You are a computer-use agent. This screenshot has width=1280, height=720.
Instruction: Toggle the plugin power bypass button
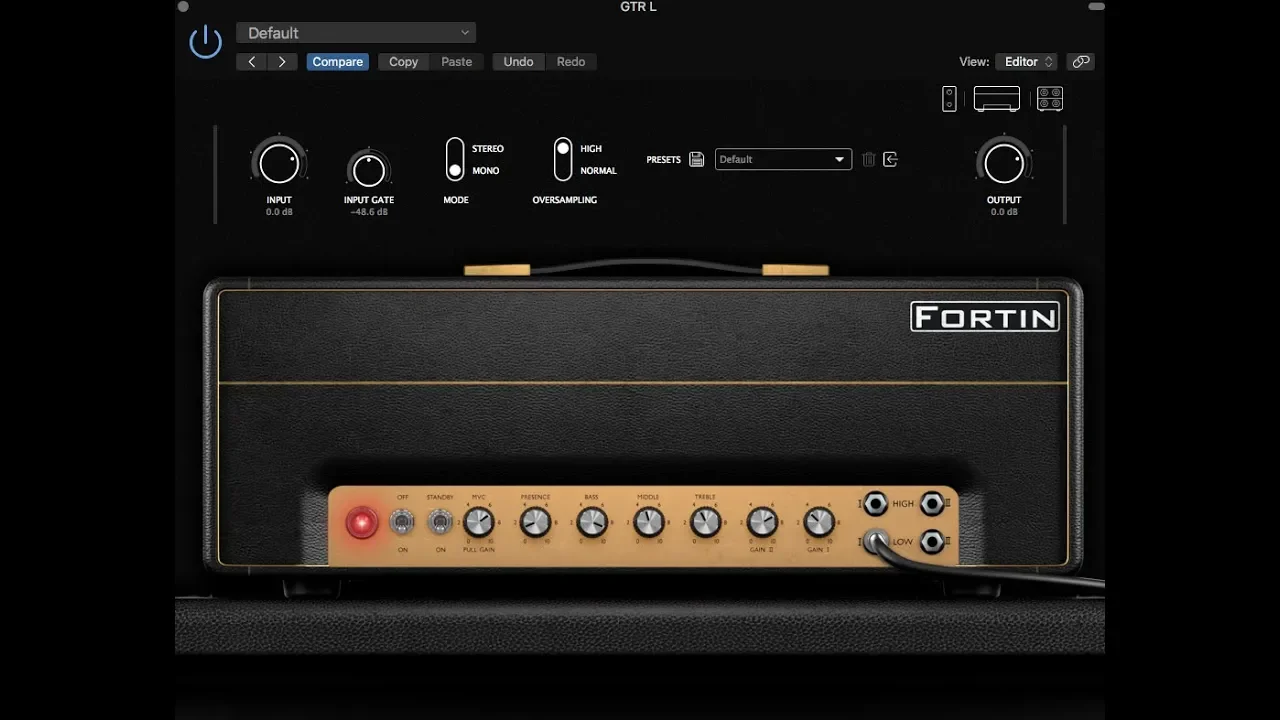coord(205,42)
